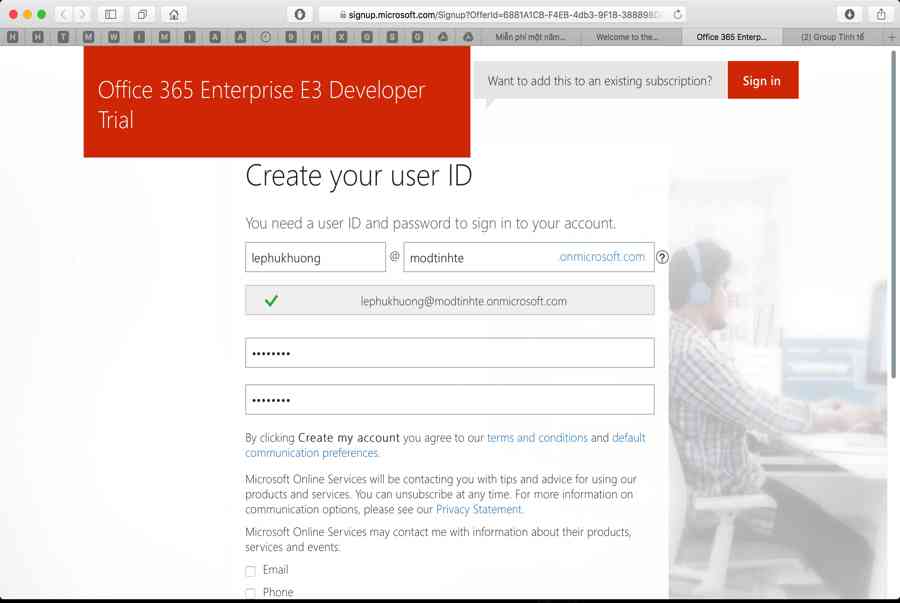900x603 pixels.
Task: Open the tab overview icon in toolbar
Action: [142, 15]
